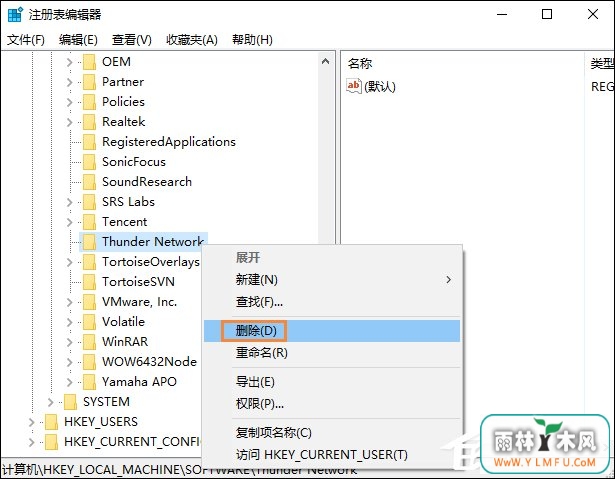Select the Thunder Network key label
Viewport: 615px width, 479px height.
point(153,242)
